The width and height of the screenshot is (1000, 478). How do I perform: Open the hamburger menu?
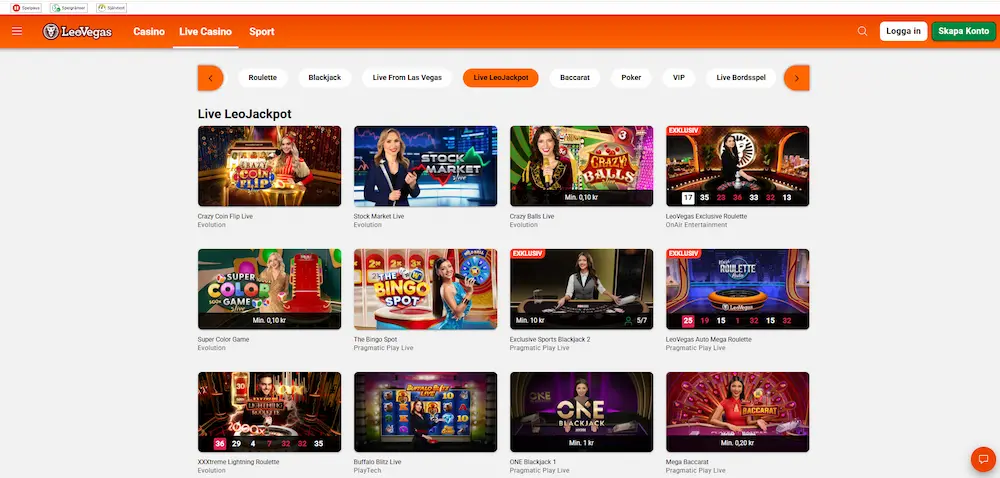(x=17, y=31)
